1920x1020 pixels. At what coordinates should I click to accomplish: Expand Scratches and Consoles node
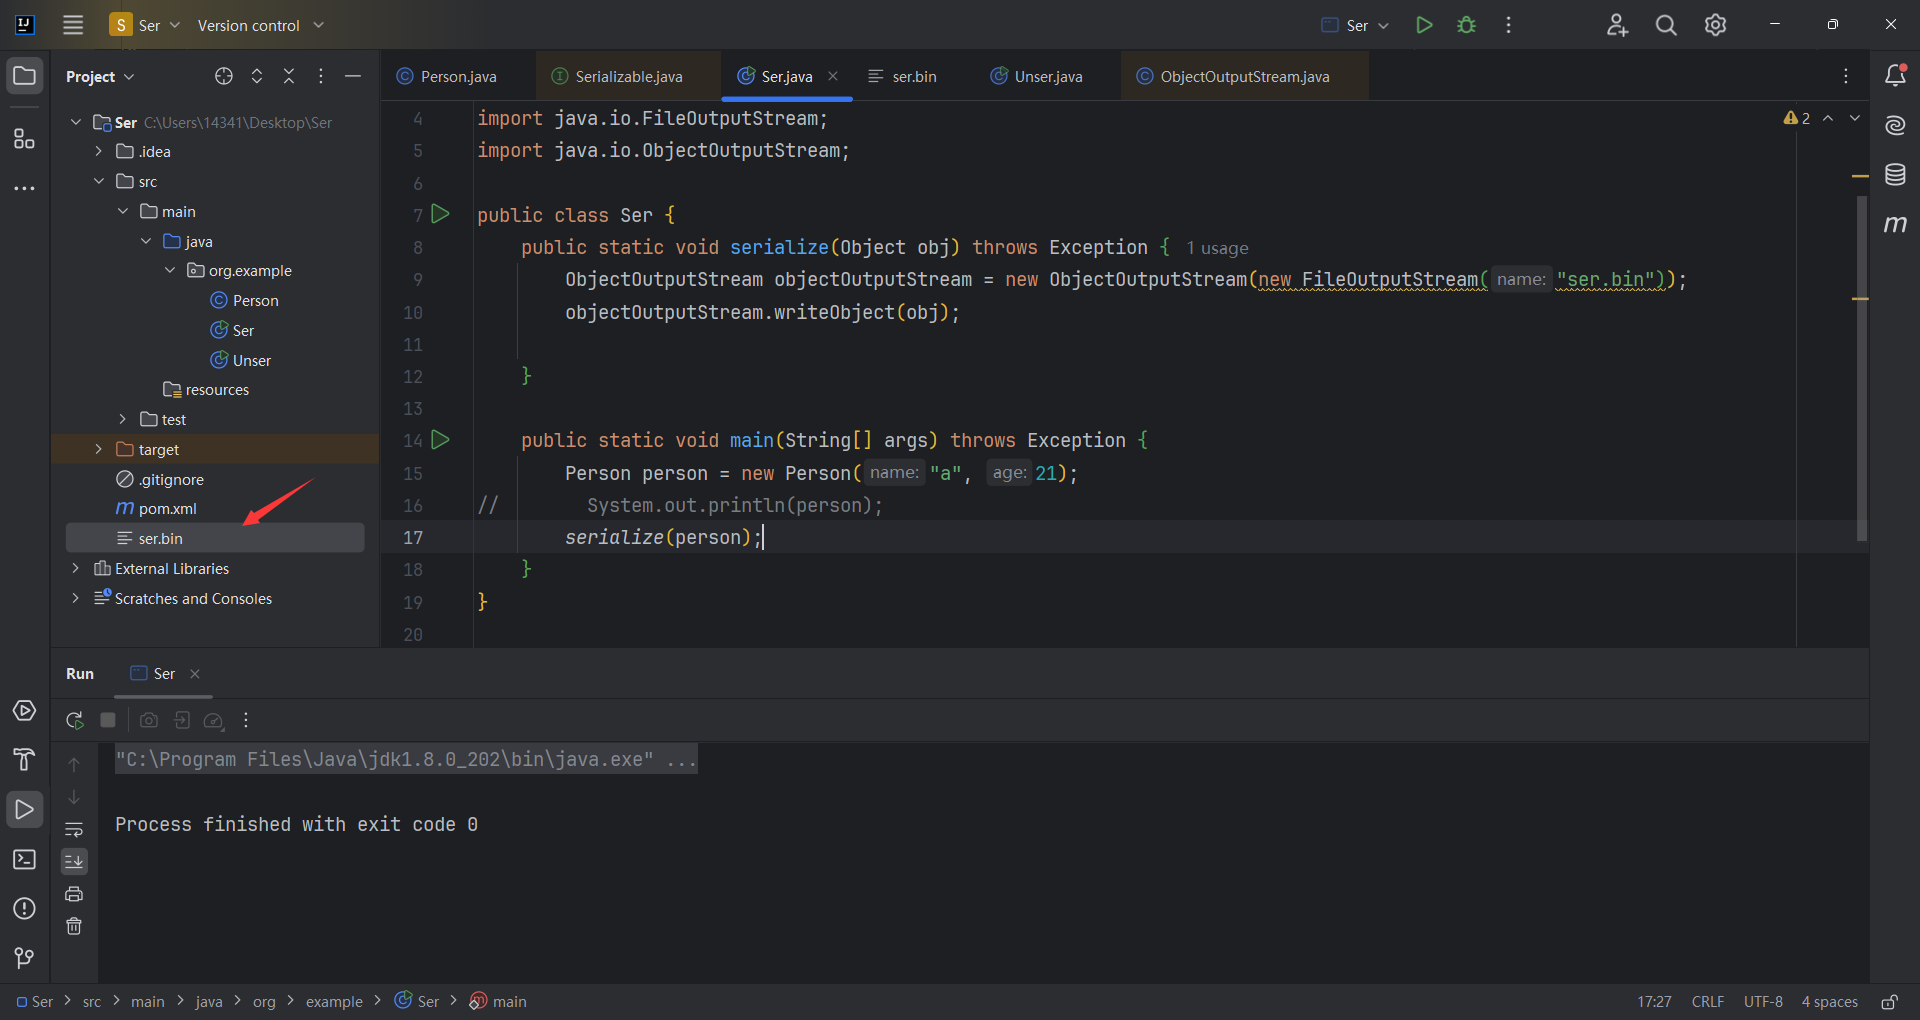[x=75, y=598]
